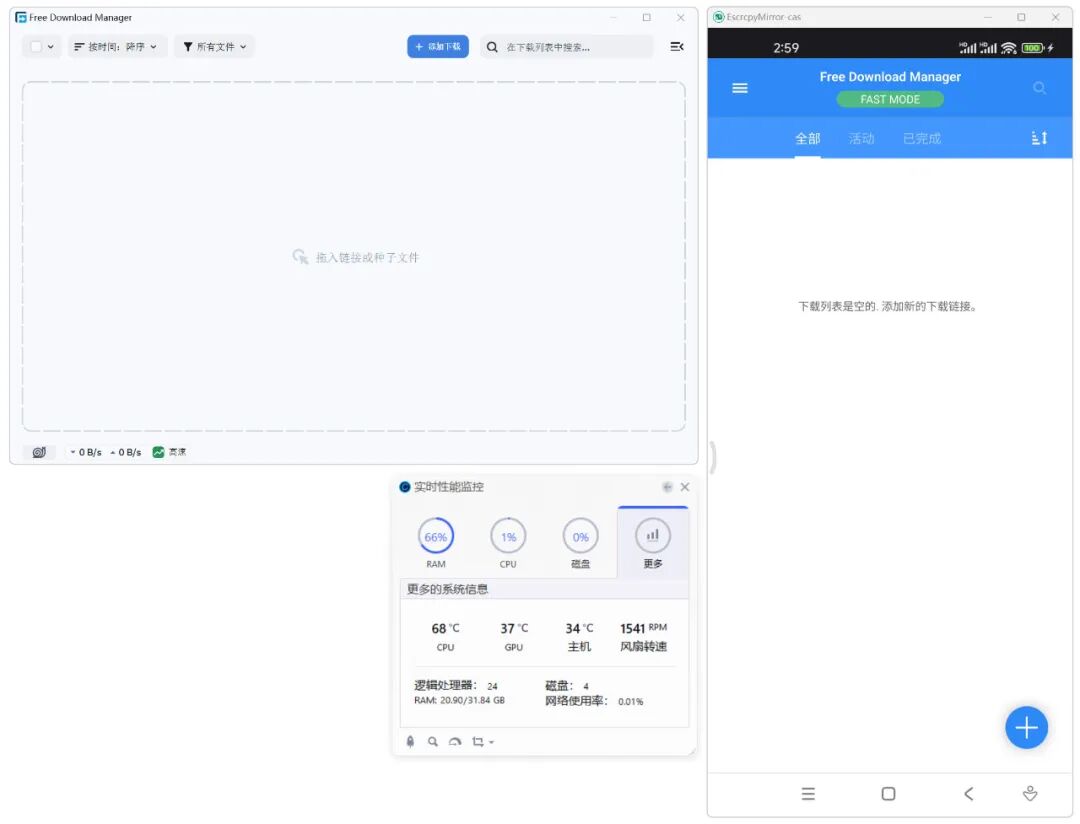Click download speed 0 B/s indicator
1080x824 pixels.
85,452
